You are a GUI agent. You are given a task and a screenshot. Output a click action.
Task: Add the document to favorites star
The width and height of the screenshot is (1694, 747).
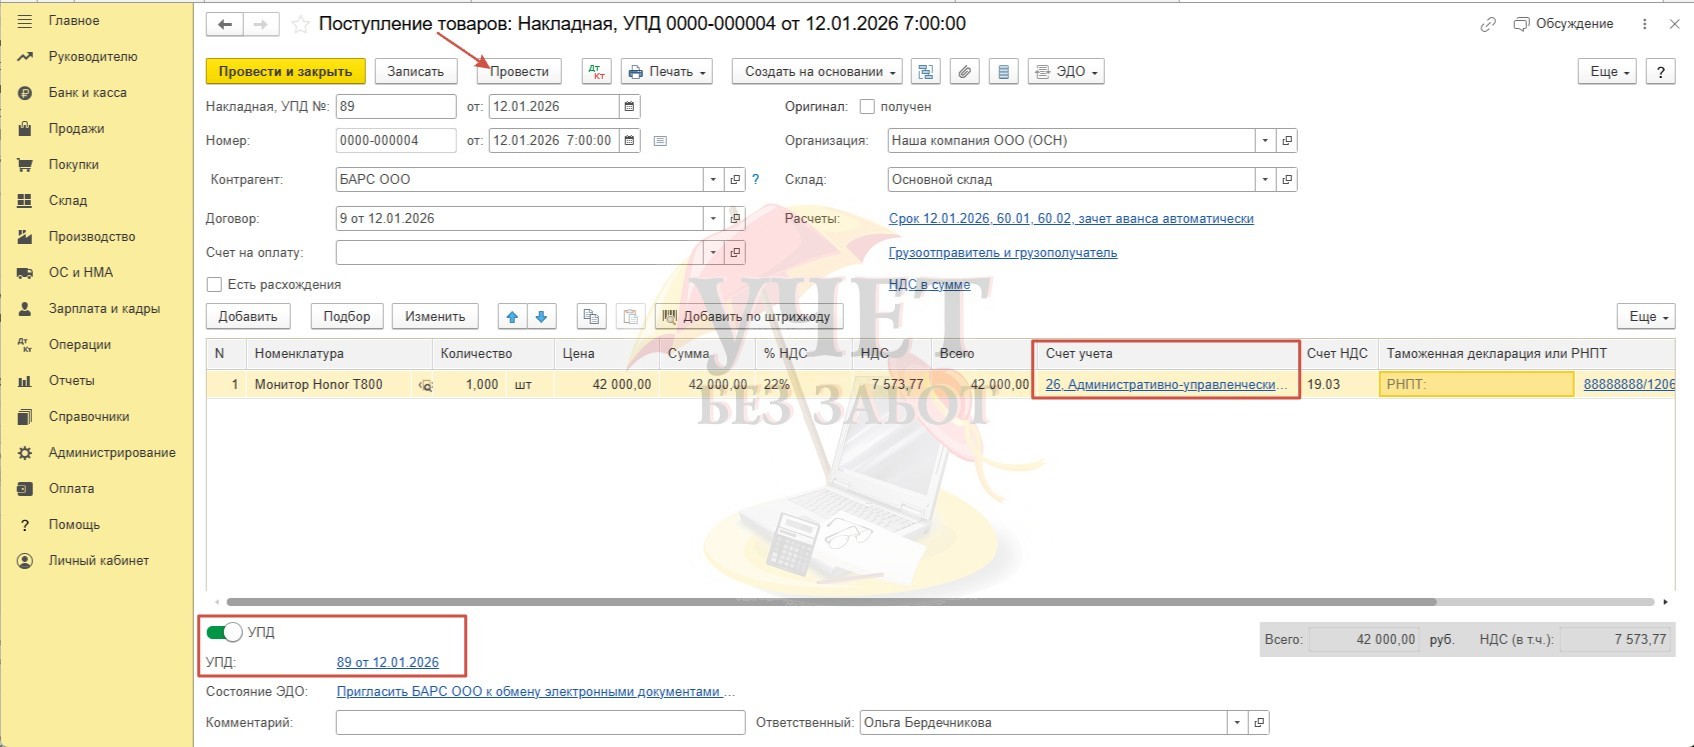(300, 25)
